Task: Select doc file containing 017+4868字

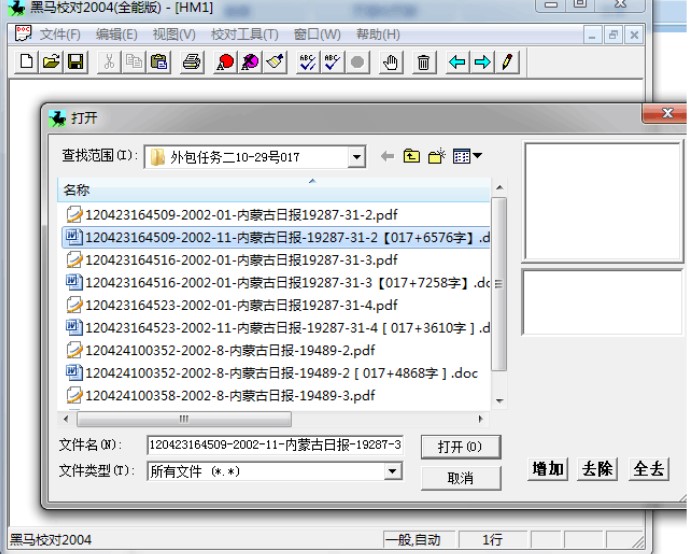Action: (x=272, y=373)
